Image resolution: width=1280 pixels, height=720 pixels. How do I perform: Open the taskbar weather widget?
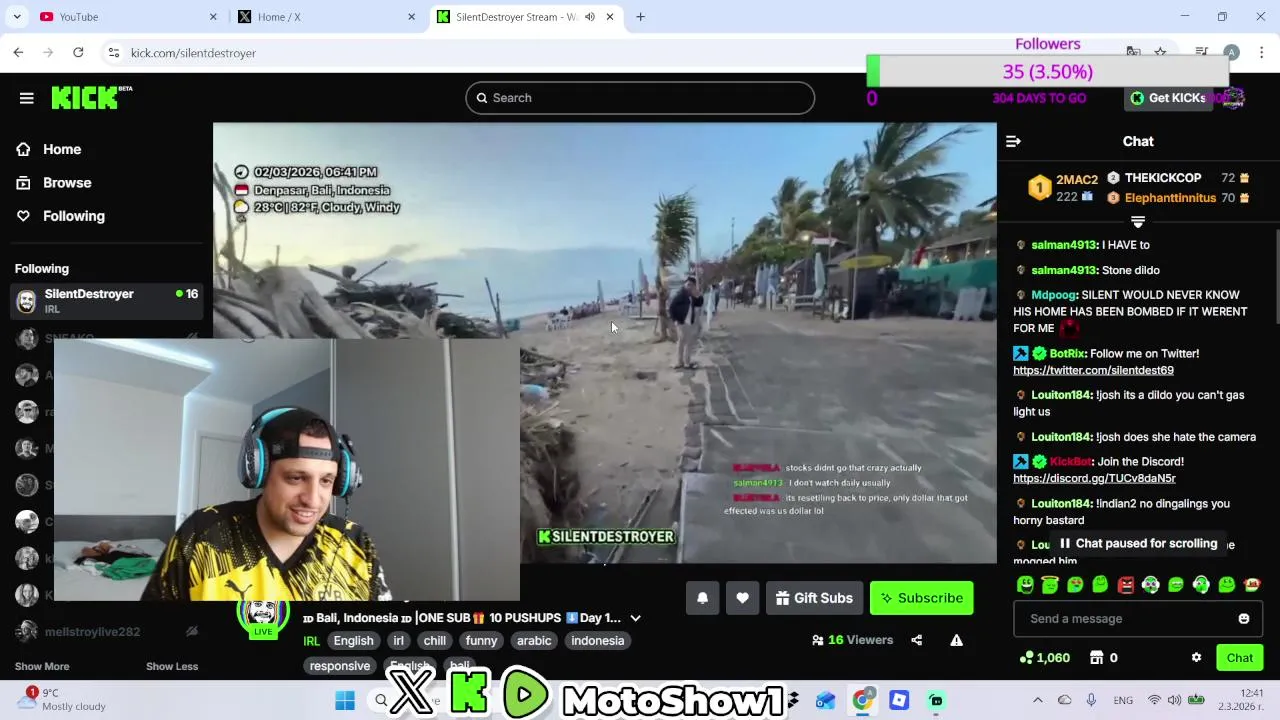point(62,700)
